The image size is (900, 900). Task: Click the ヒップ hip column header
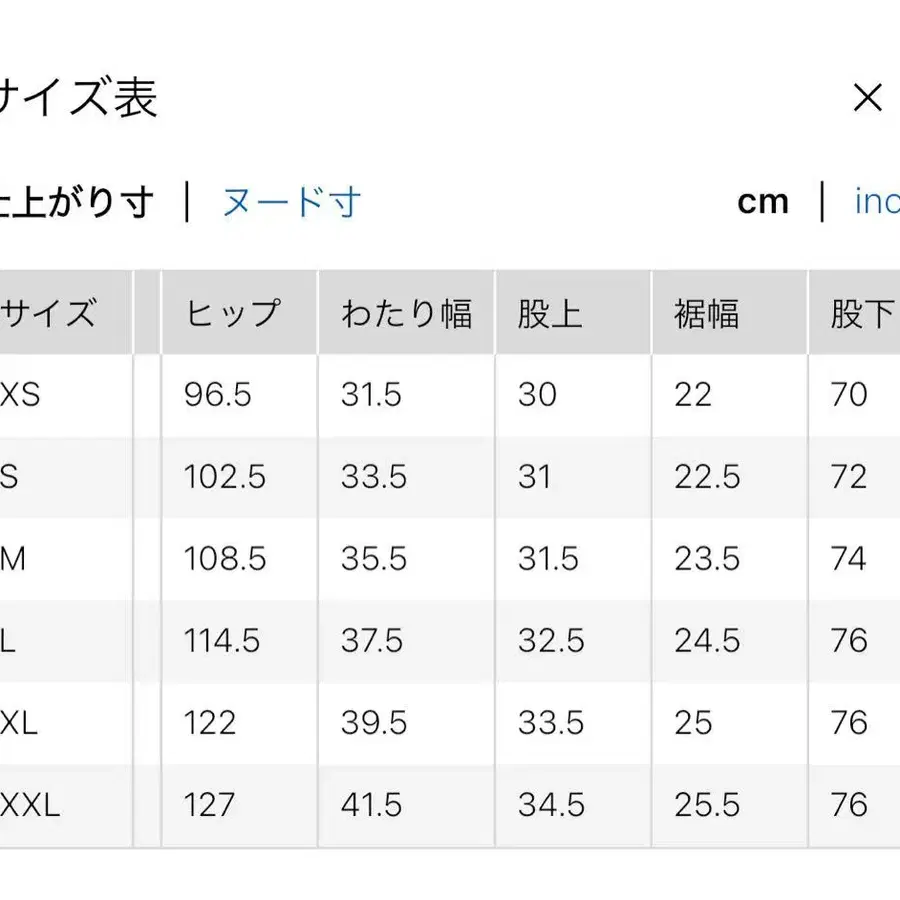231,312
